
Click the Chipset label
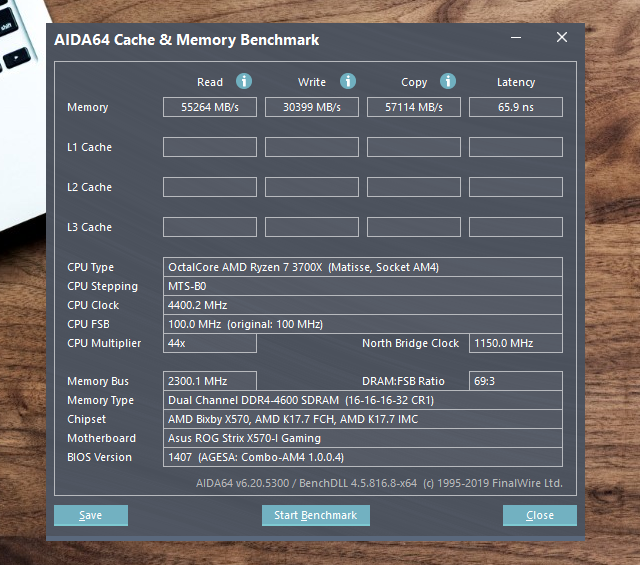[87, 419]
